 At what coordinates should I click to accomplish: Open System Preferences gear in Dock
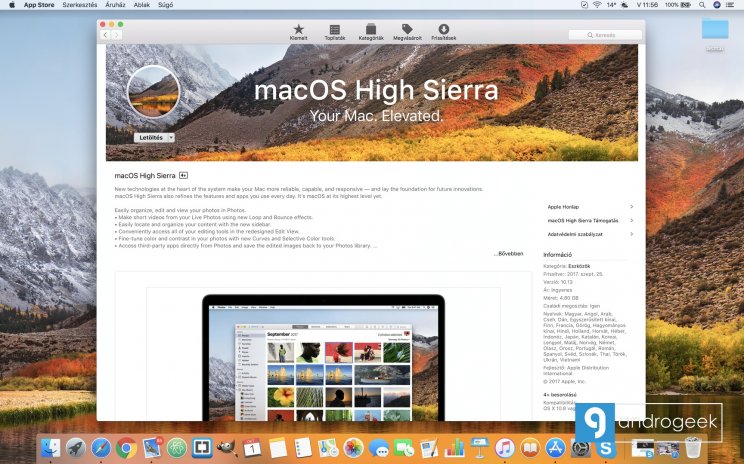point(580,448)
